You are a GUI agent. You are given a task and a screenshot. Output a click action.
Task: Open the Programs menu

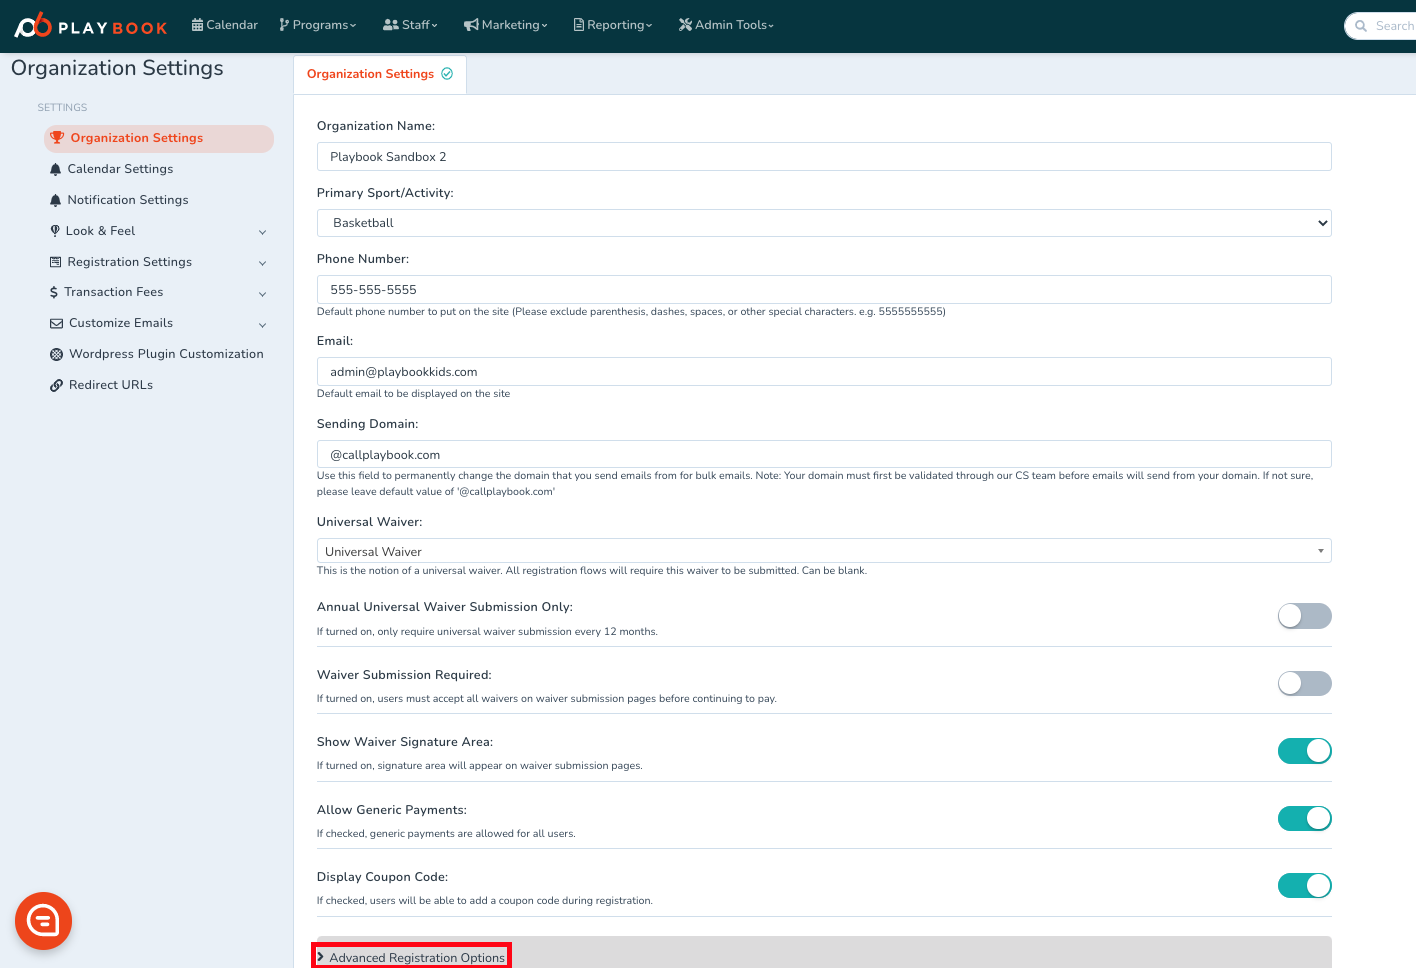click(x=318, y=25)
